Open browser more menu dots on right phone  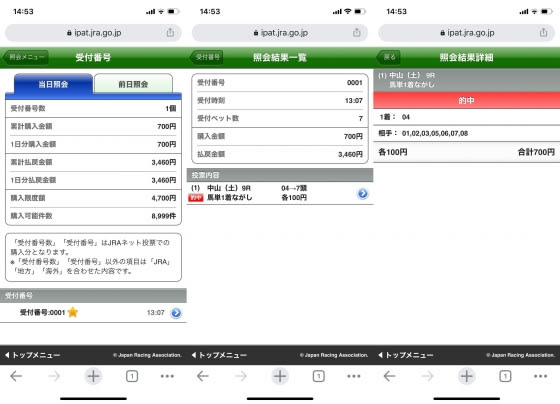pos(540,376)
